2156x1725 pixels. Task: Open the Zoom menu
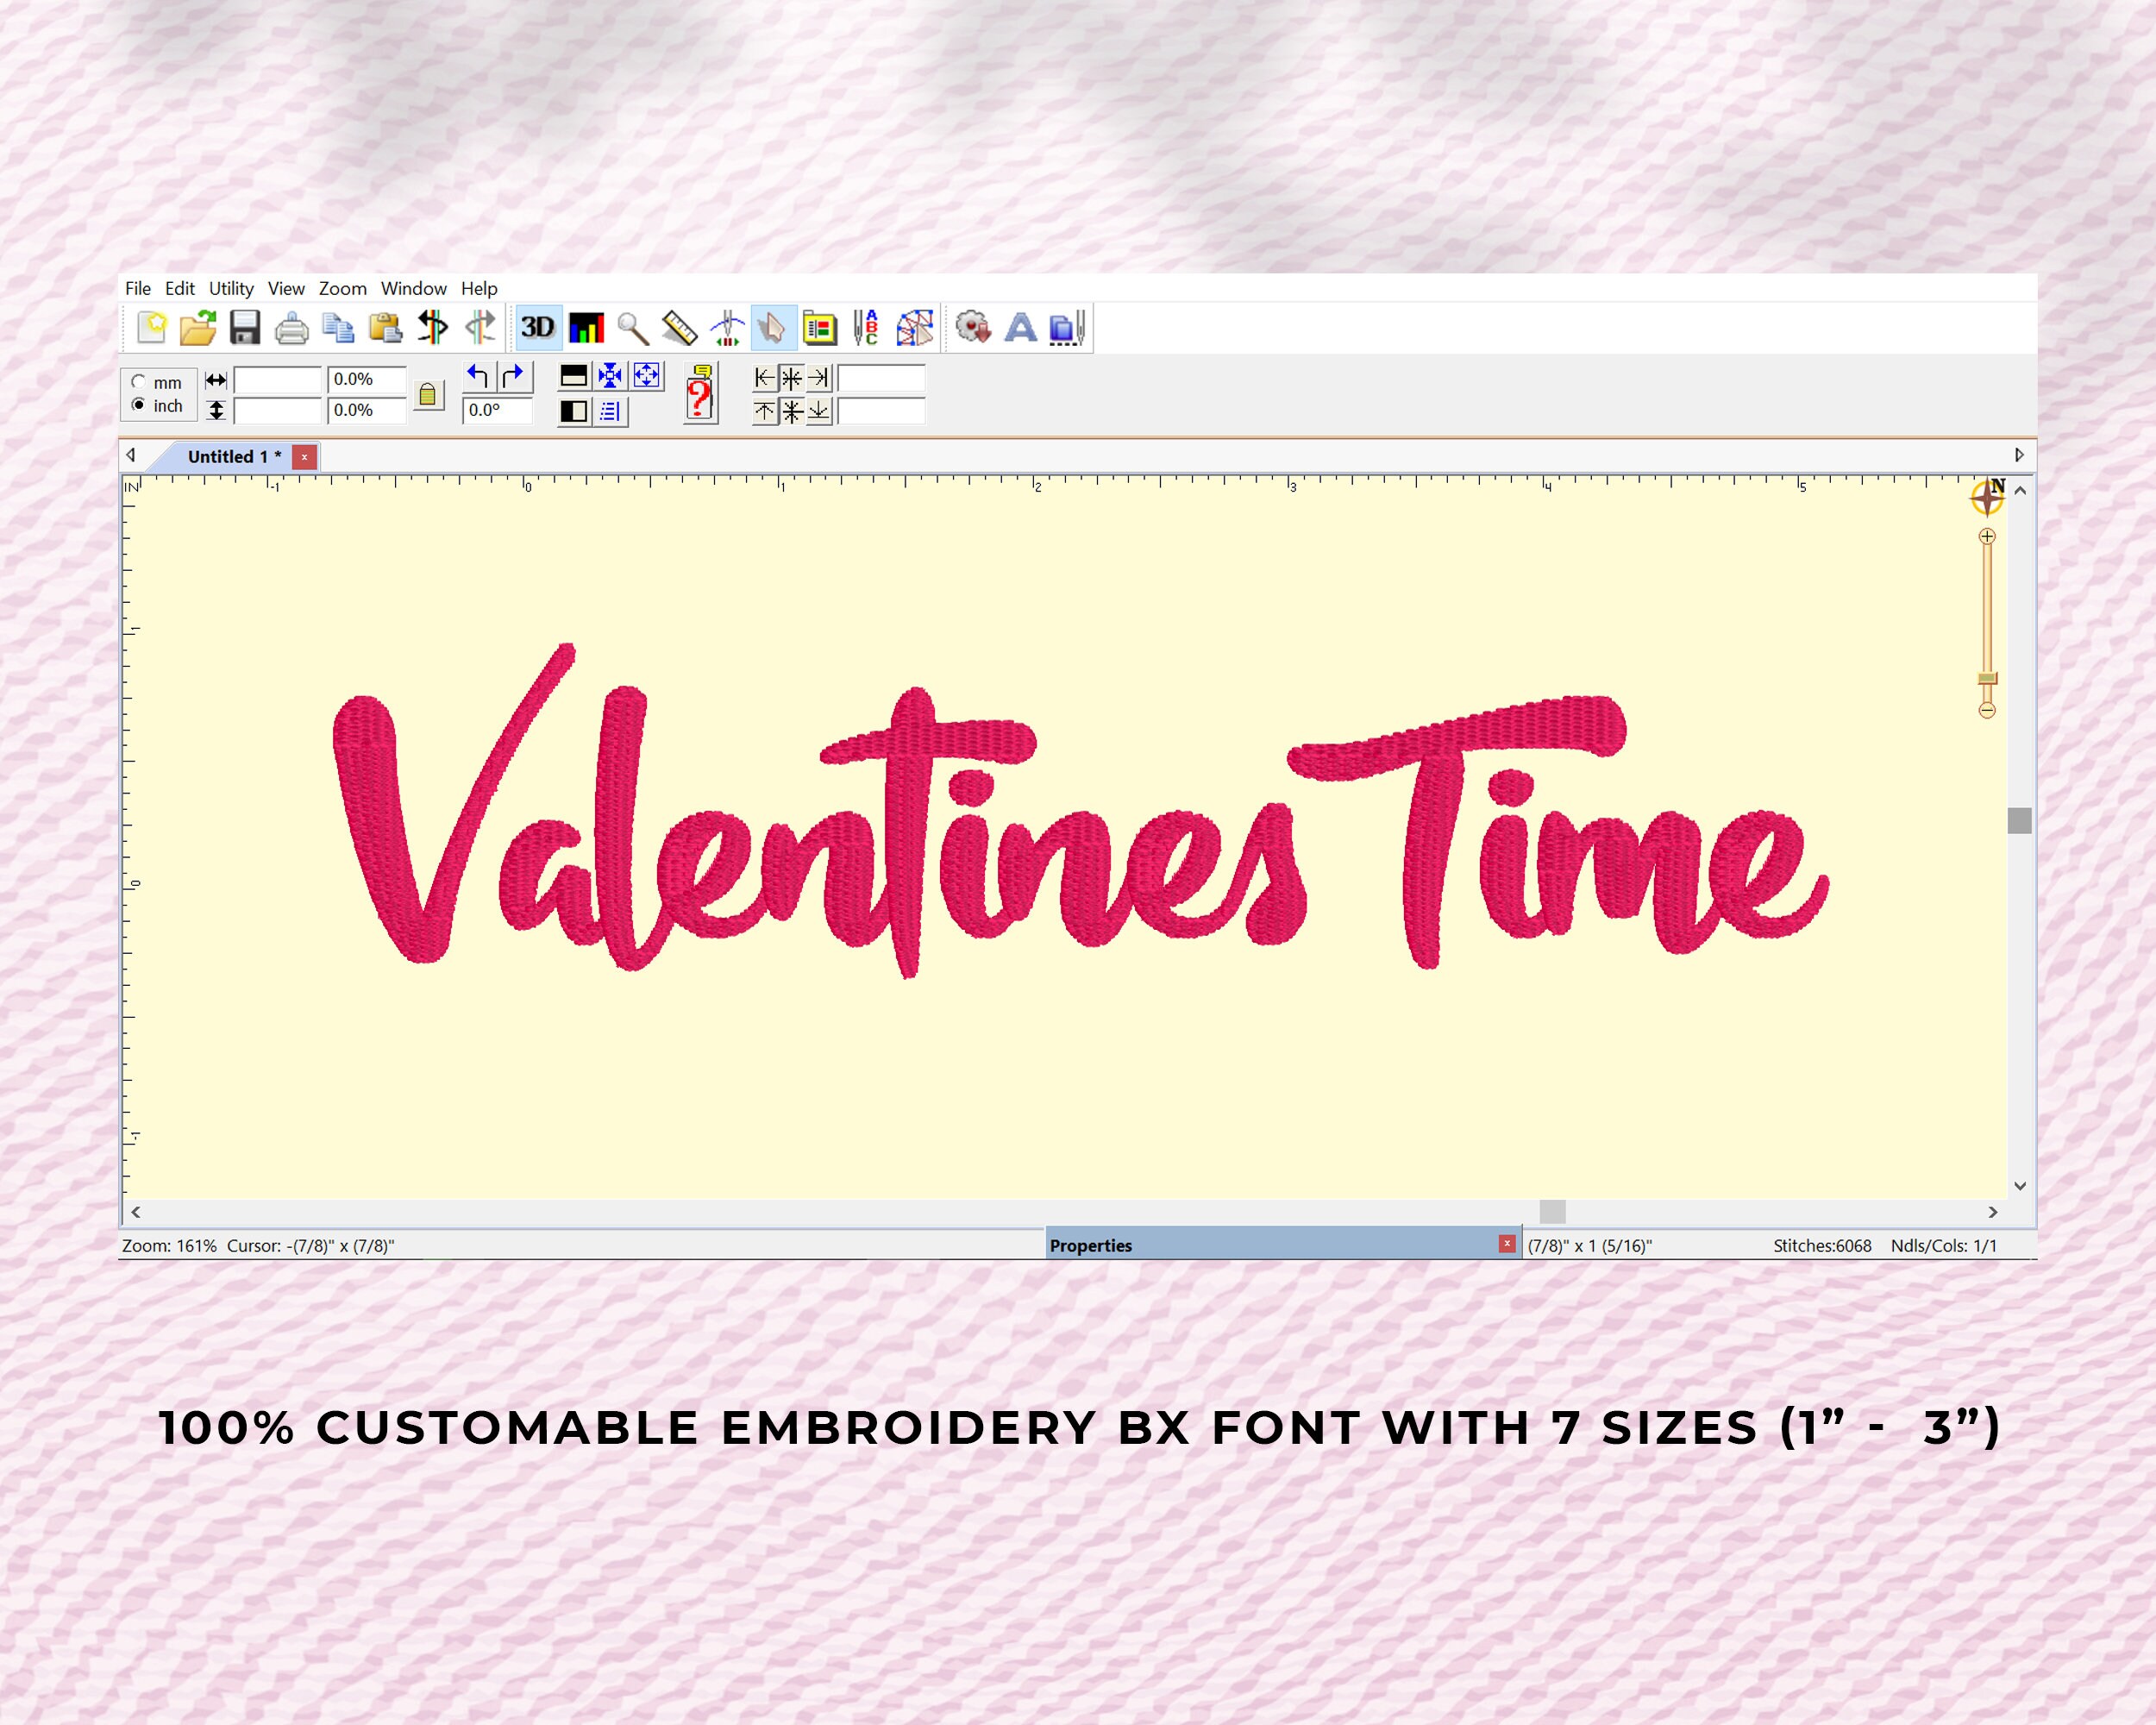pyautogui.click(x=343, y=289)
